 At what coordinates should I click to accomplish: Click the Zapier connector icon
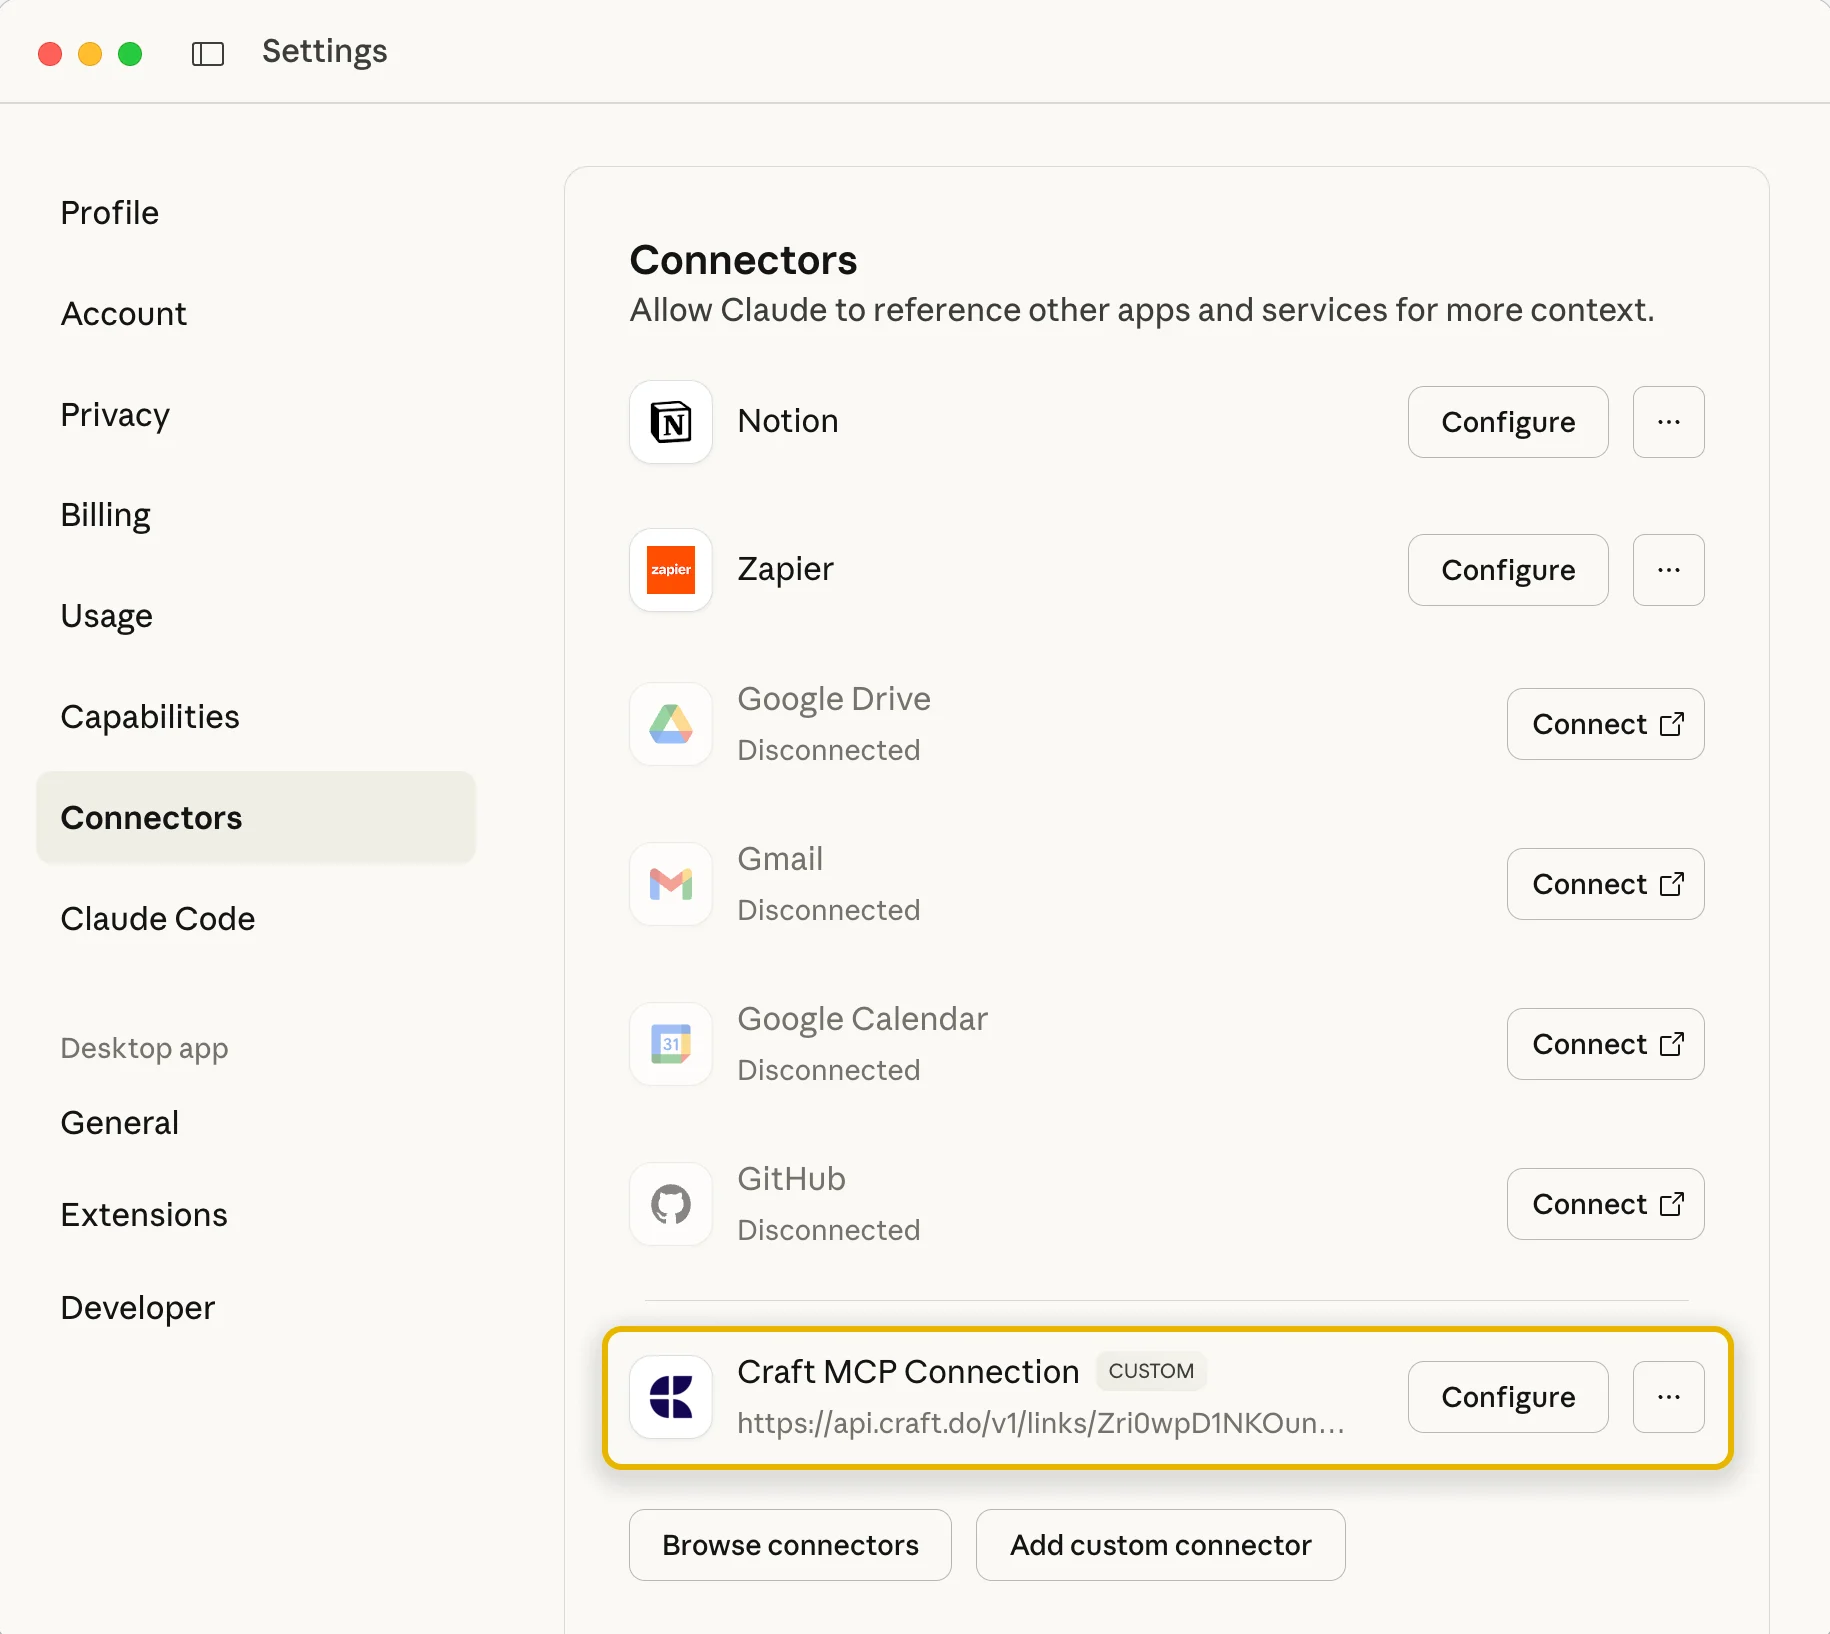(x=670, y=570)
